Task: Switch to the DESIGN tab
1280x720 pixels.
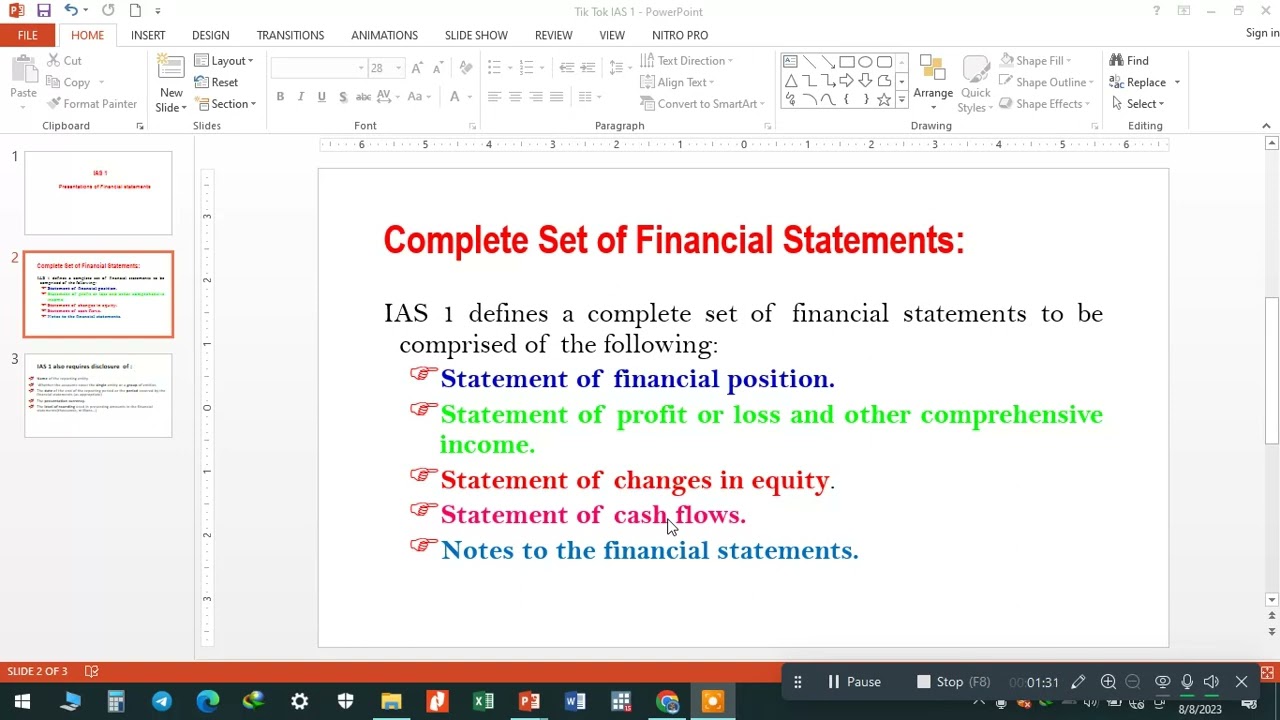Action: pos(210,35)
